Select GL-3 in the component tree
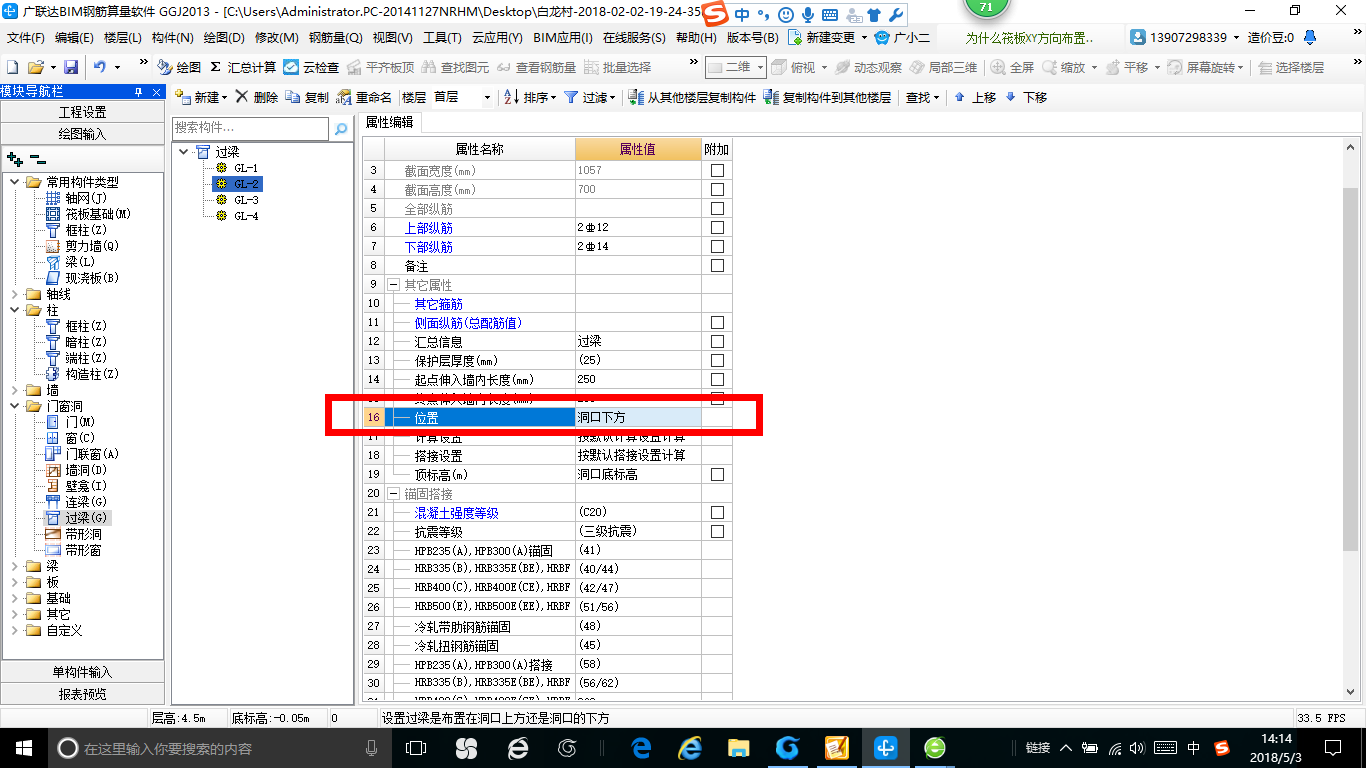This screenshot has height=768, width=1366. click(246, 200)
